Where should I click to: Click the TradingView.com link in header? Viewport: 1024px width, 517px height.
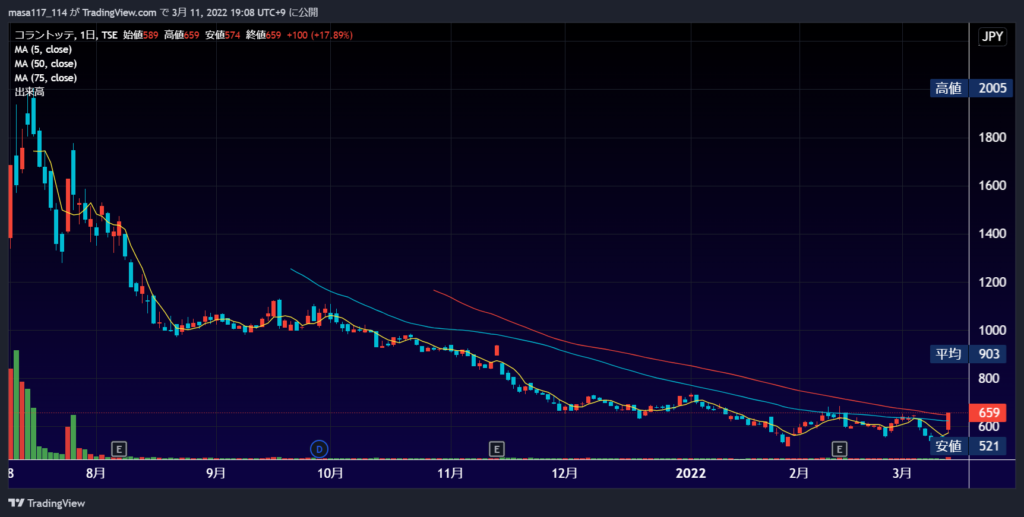[x=120, y=12]
